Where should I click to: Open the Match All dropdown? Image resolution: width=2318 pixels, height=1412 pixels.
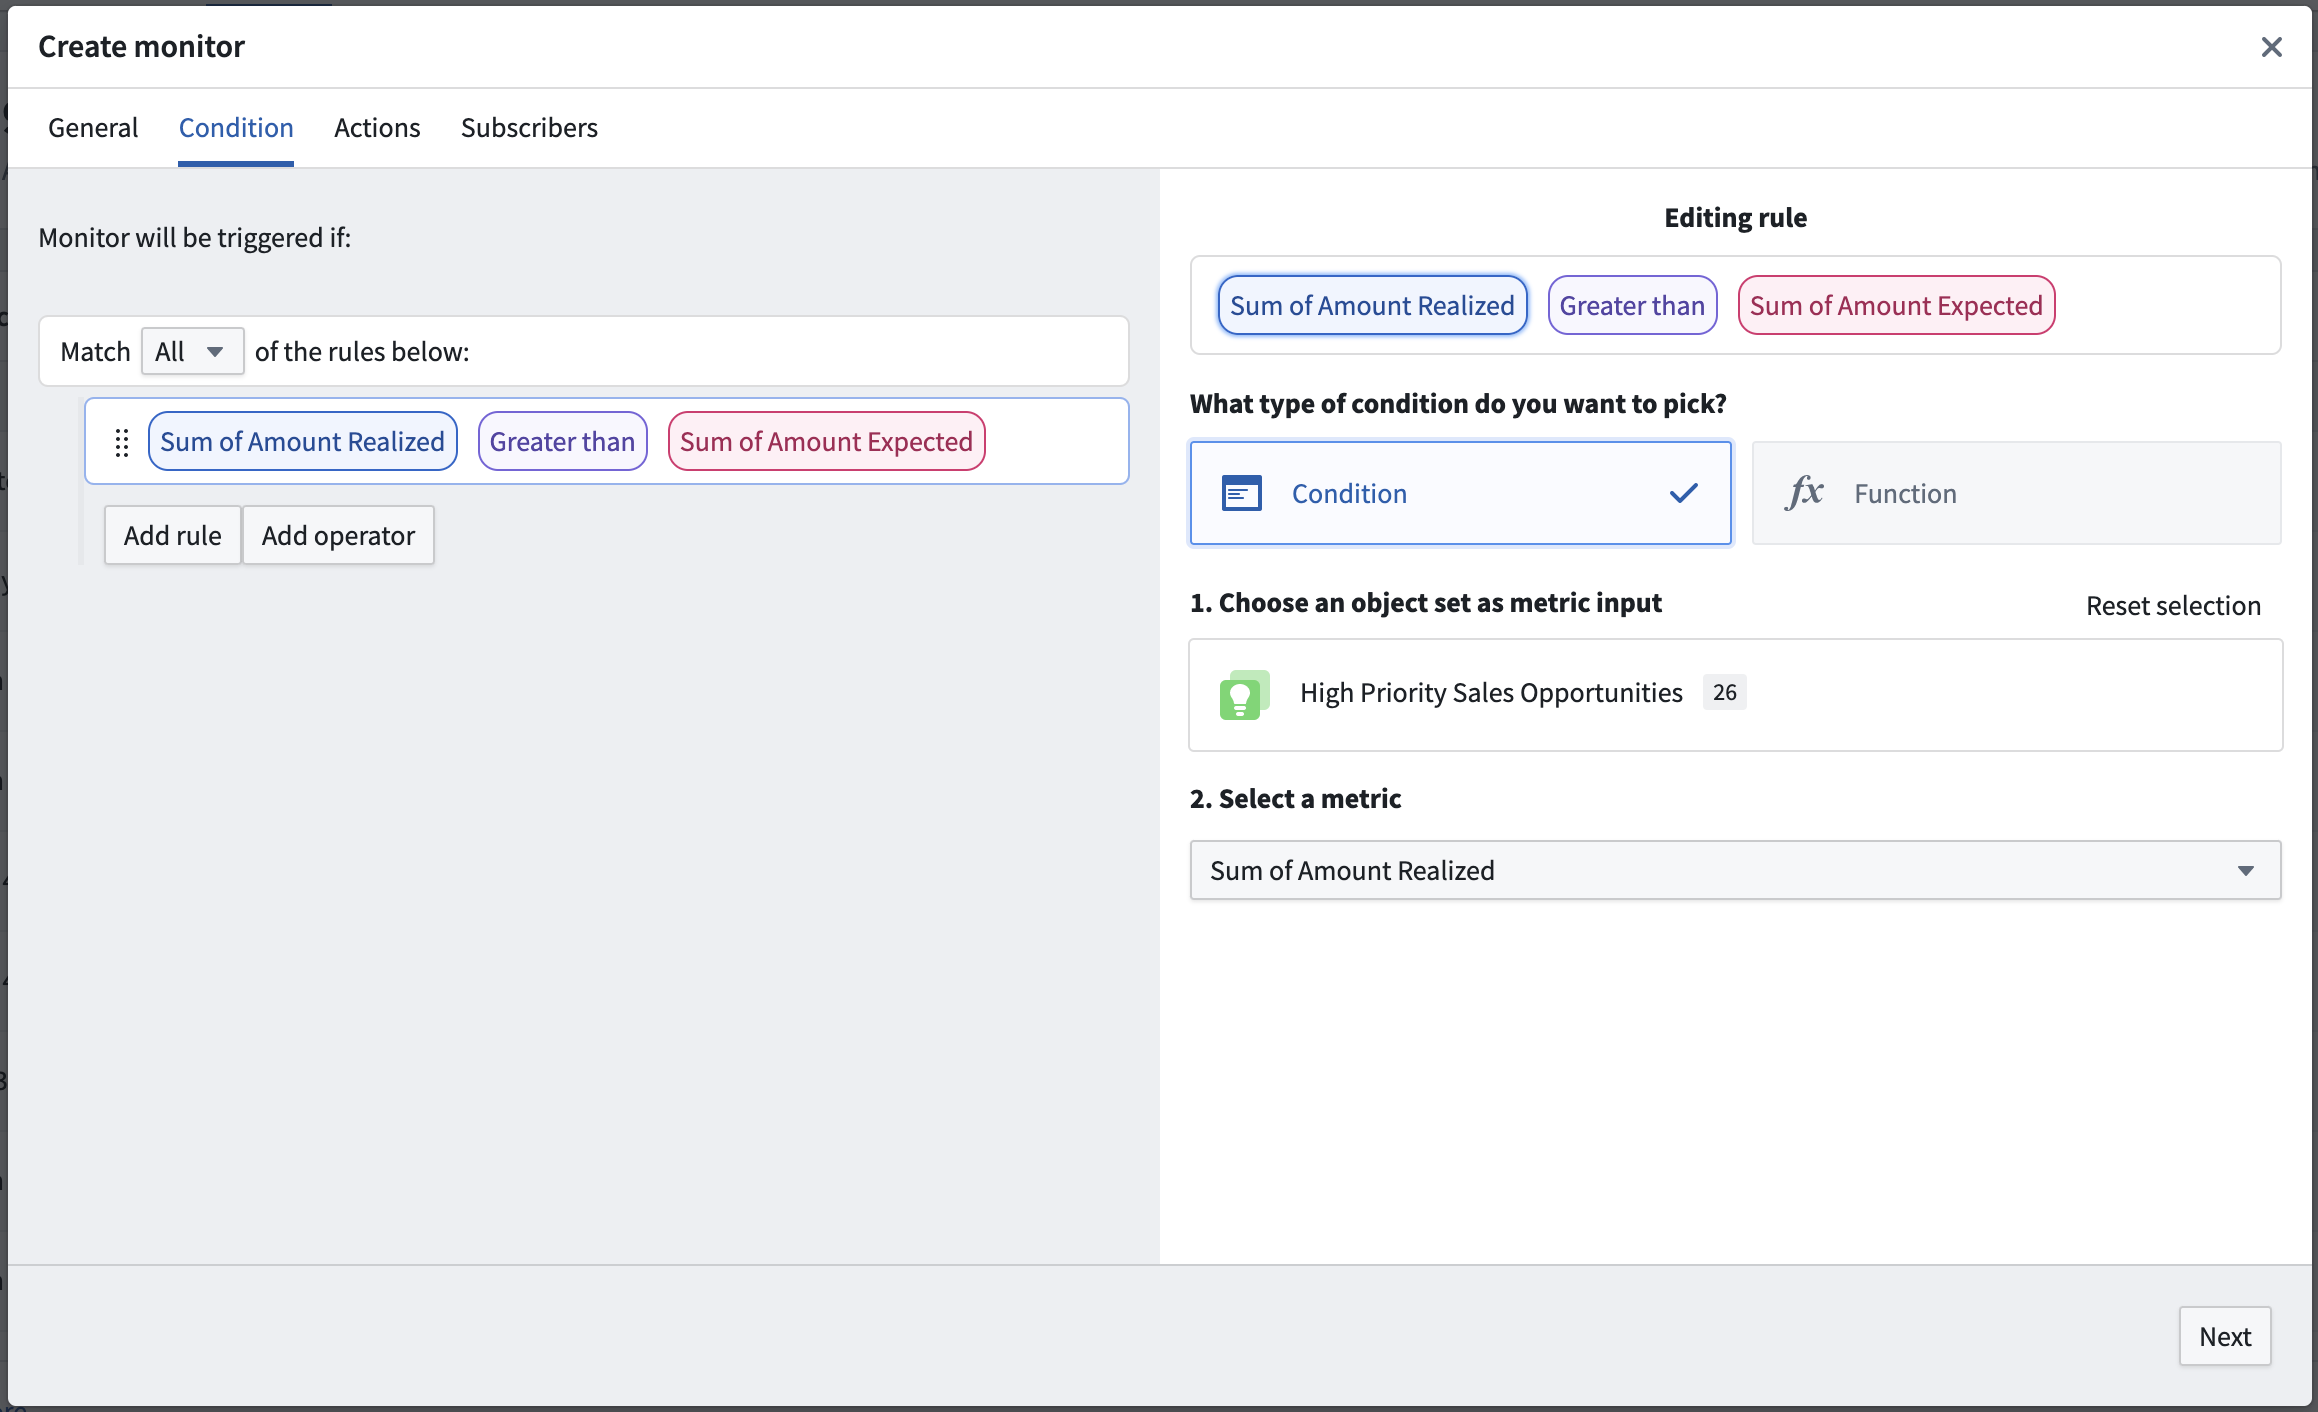192,352
